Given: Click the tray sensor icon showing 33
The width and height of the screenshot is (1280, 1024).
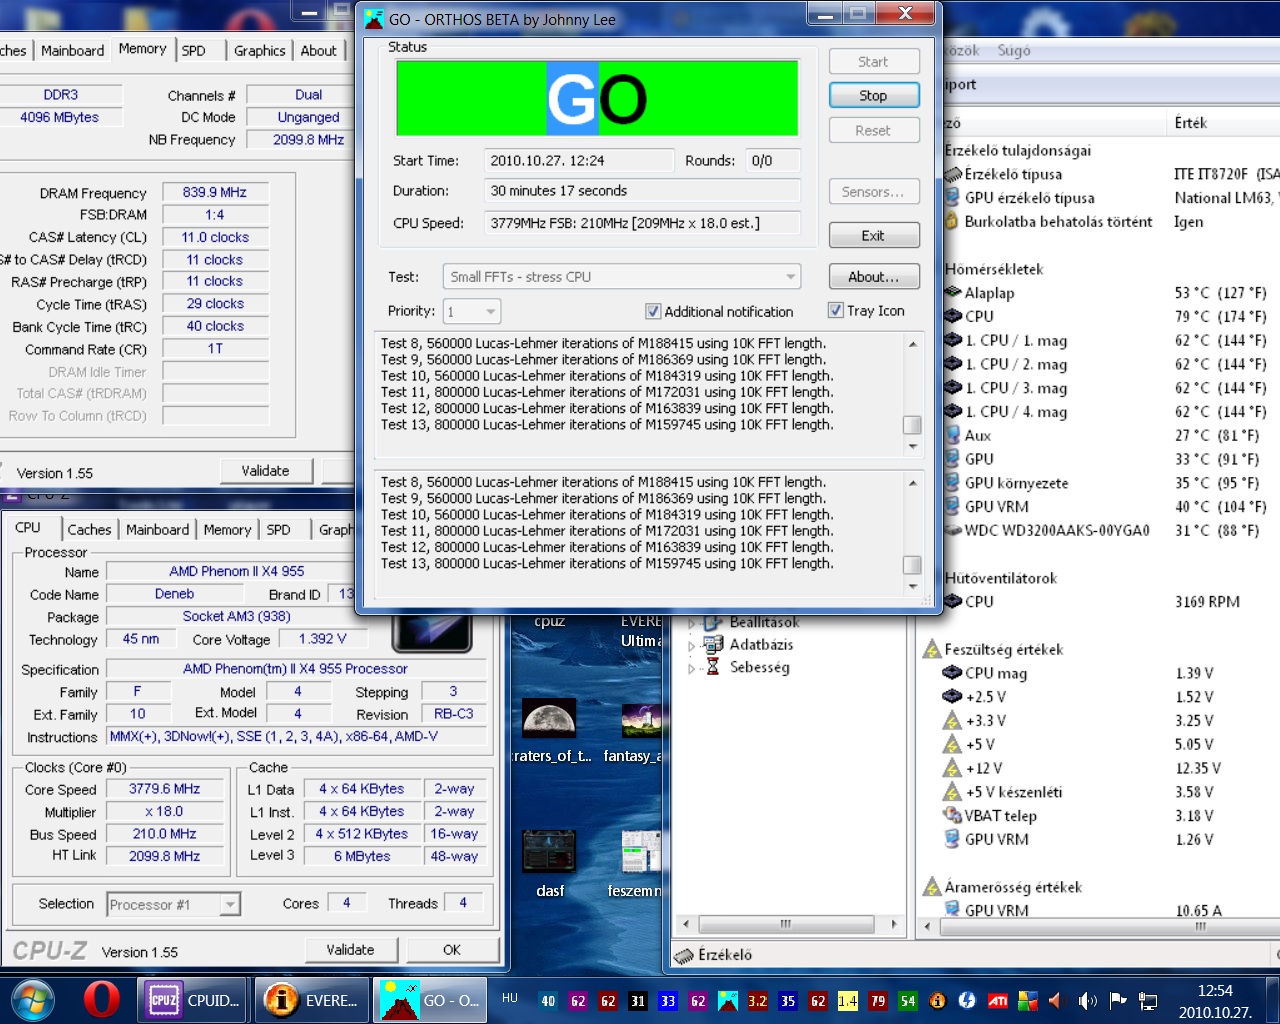Looking at the screenshot, I should click(x=668, y=1000).
